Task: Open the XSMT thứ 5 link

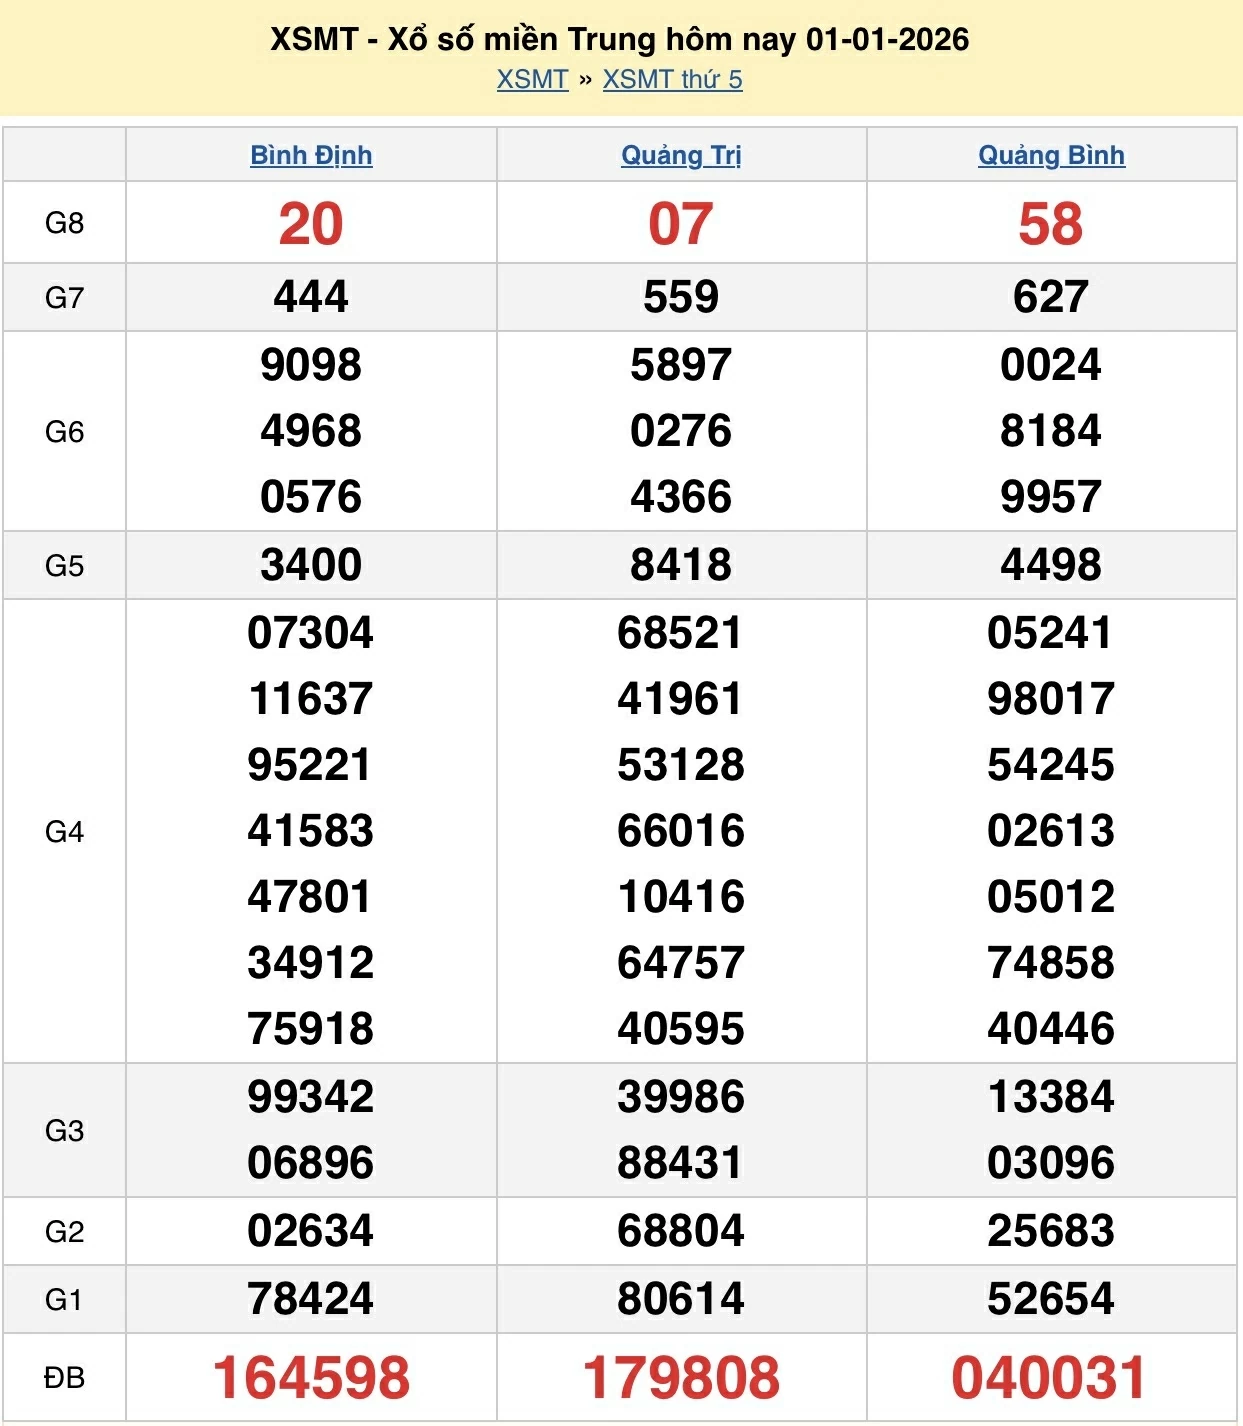Action: (x=672, y=79)
